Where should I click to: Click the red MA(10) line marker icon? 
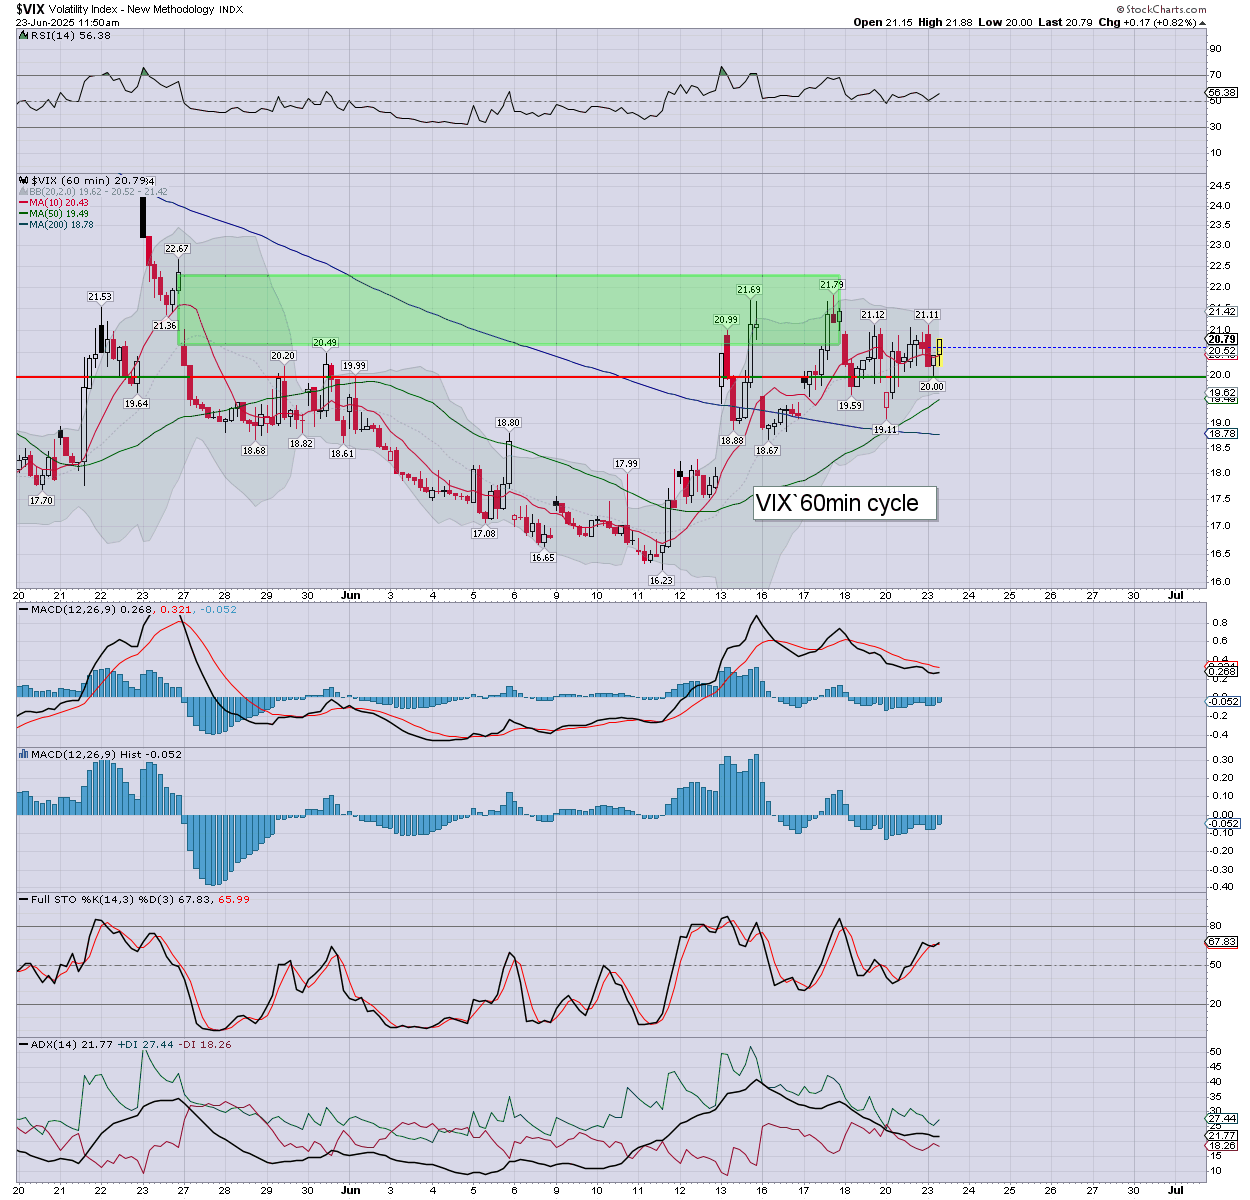[23, 203]
